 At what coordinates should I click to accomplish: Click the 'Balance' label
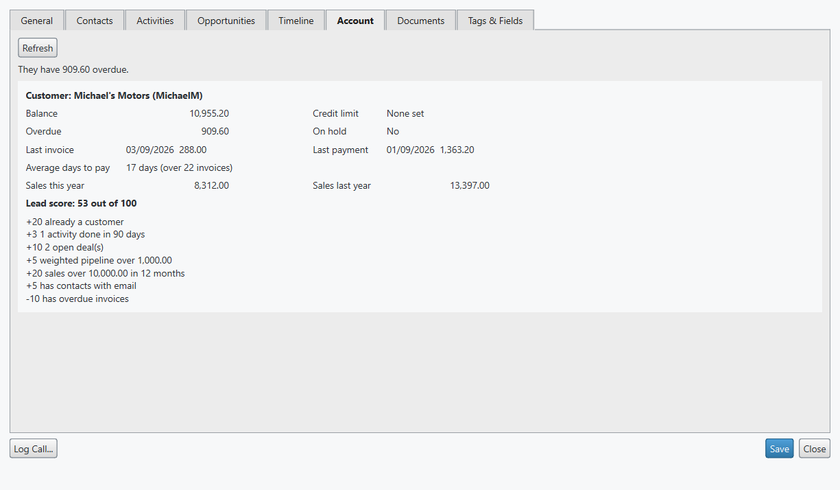pos(41,114)
